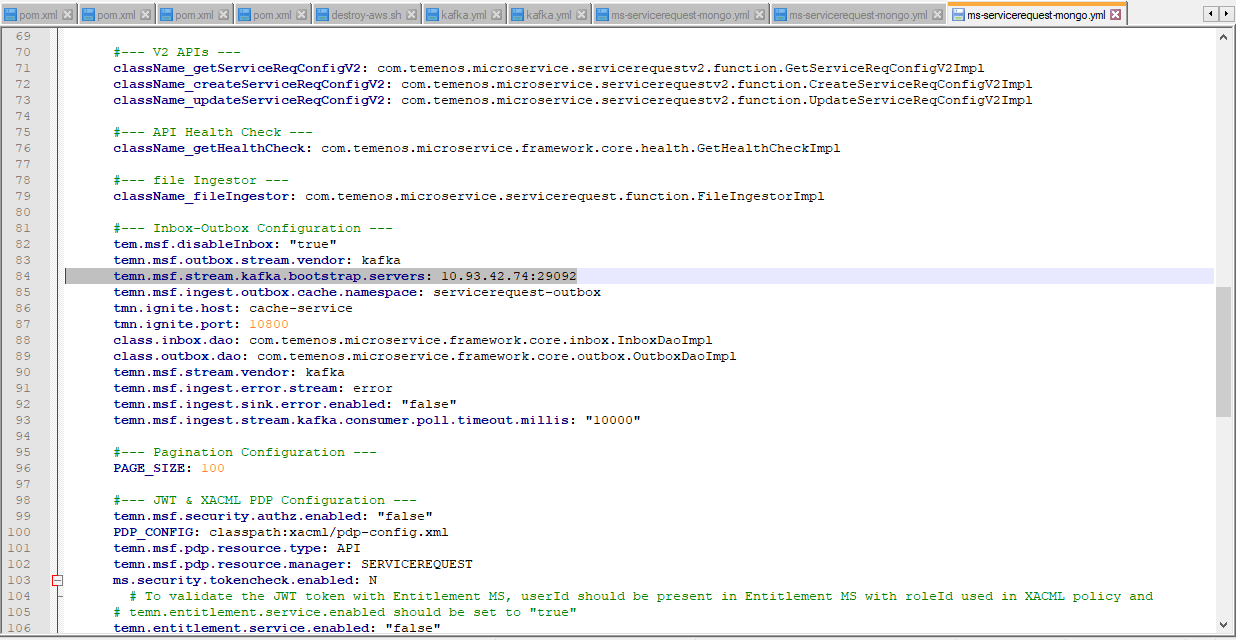1238x640 pixels.
Task: Click the tmn.ignite.port value 10800
Action: [268, 324]
